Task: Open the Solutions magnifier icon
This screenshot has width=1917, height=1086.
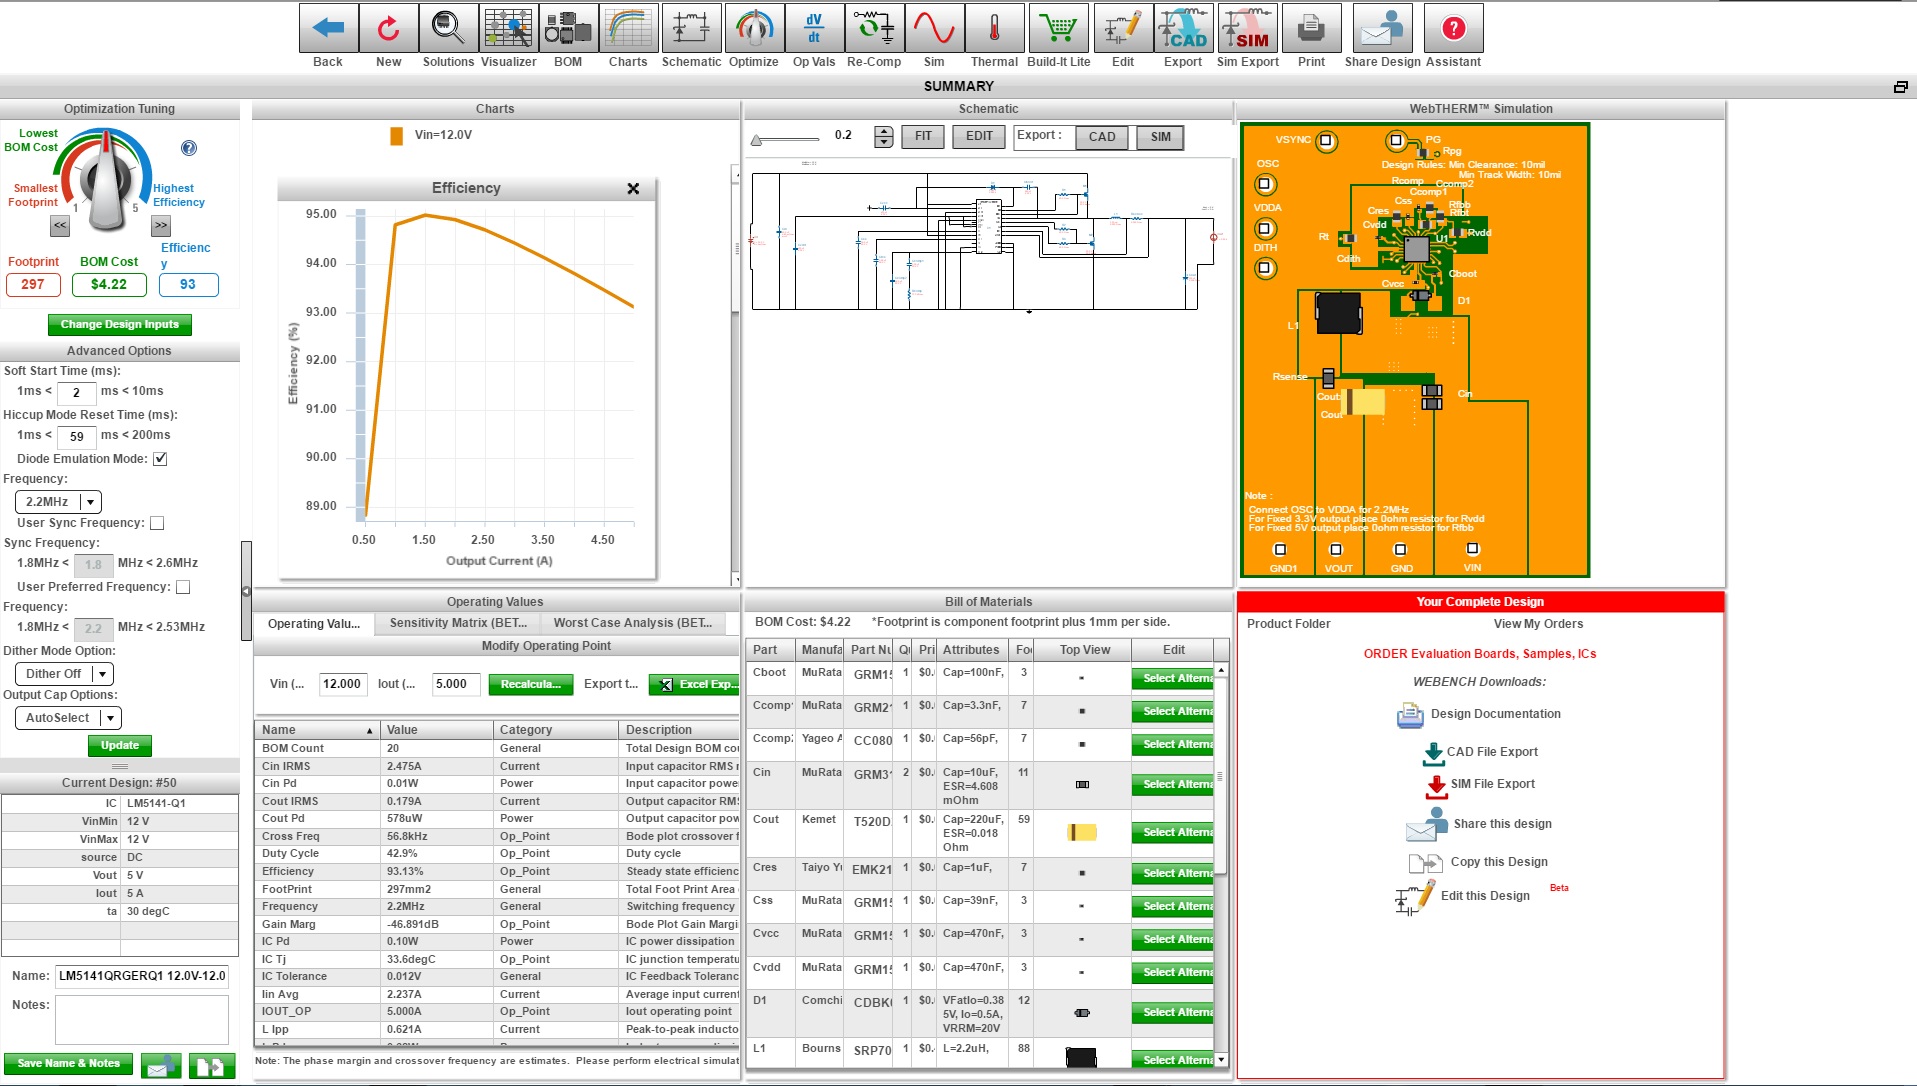Action: point(448,28)
